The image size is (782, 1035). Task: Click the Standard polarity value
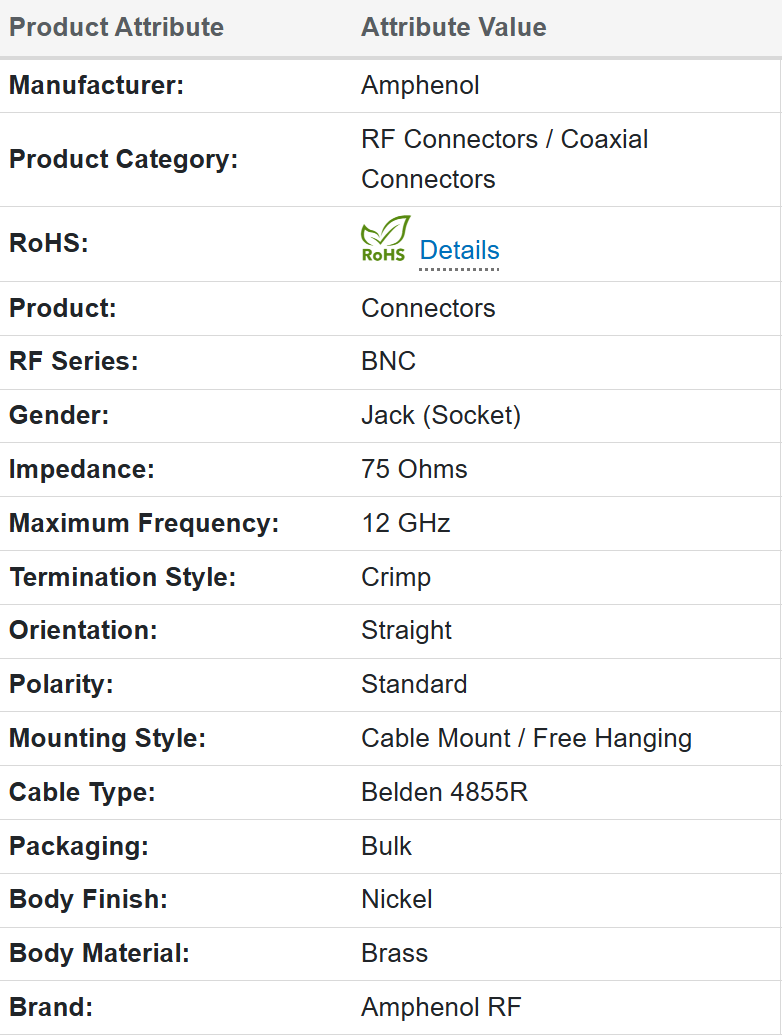tap(414, 685)
